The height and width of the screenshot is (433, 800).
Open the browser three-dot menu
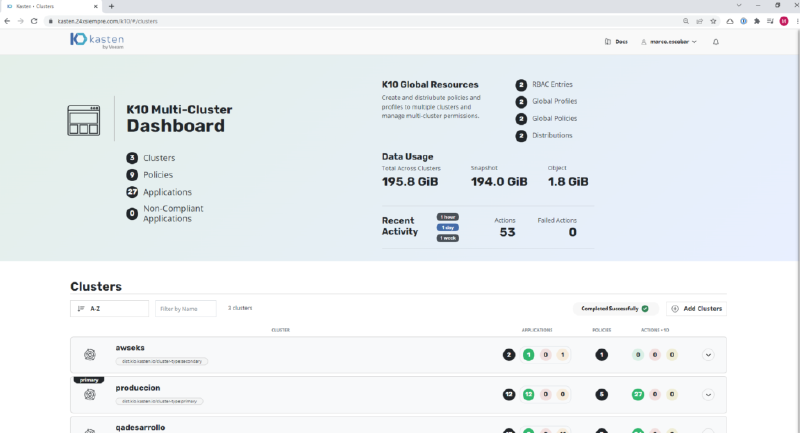click(797, 21)
